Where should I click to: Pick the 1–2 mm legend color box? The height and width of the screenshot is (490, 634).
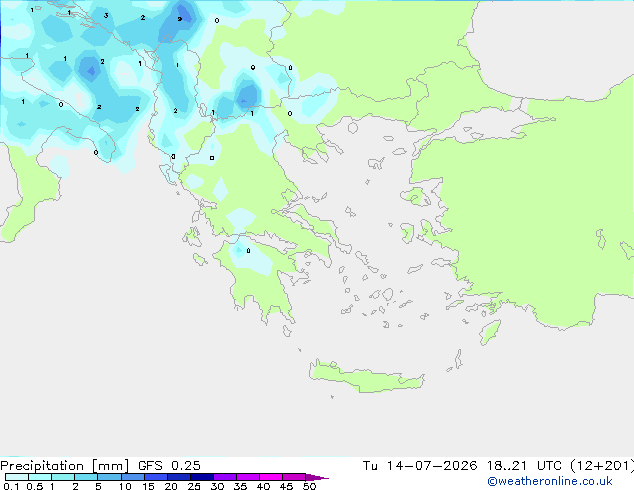pos(63,477)
